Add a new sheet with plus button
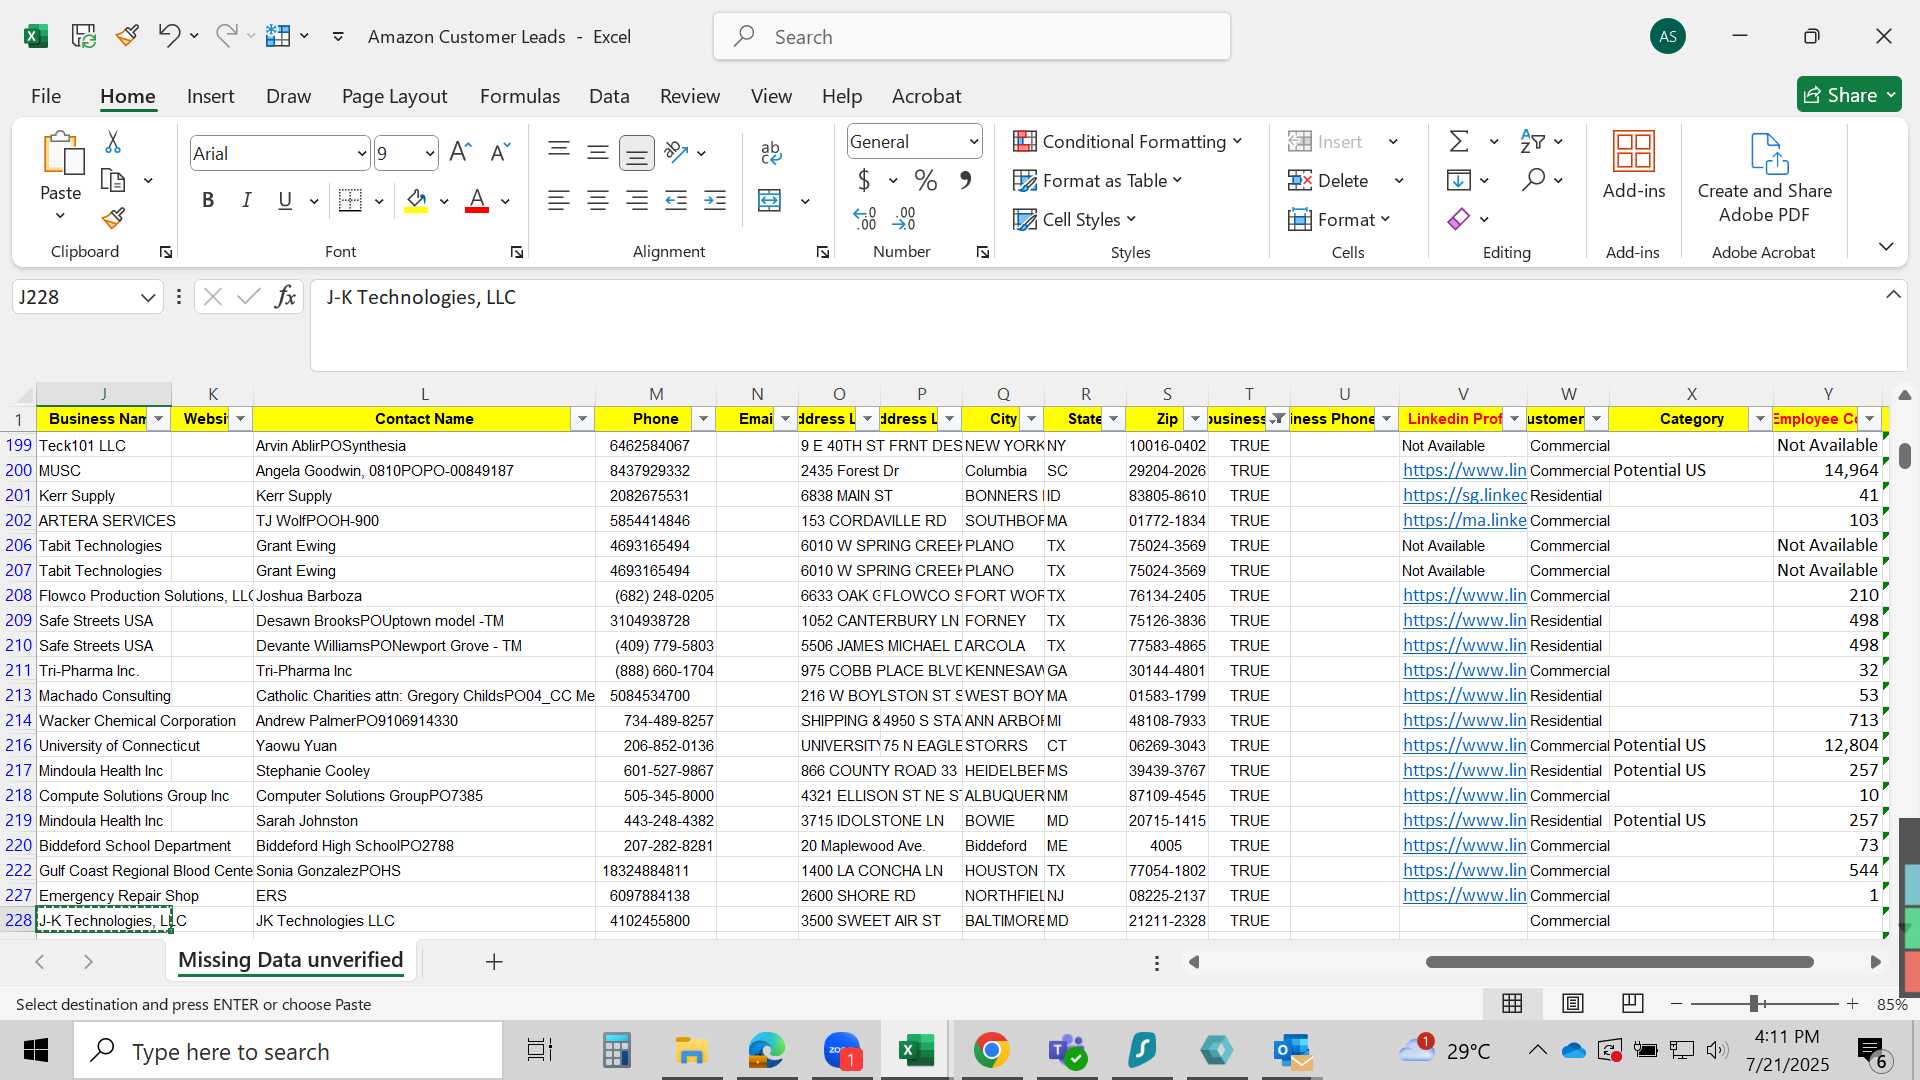This screenshot has height=1080, width=1920. pos(494,961)
